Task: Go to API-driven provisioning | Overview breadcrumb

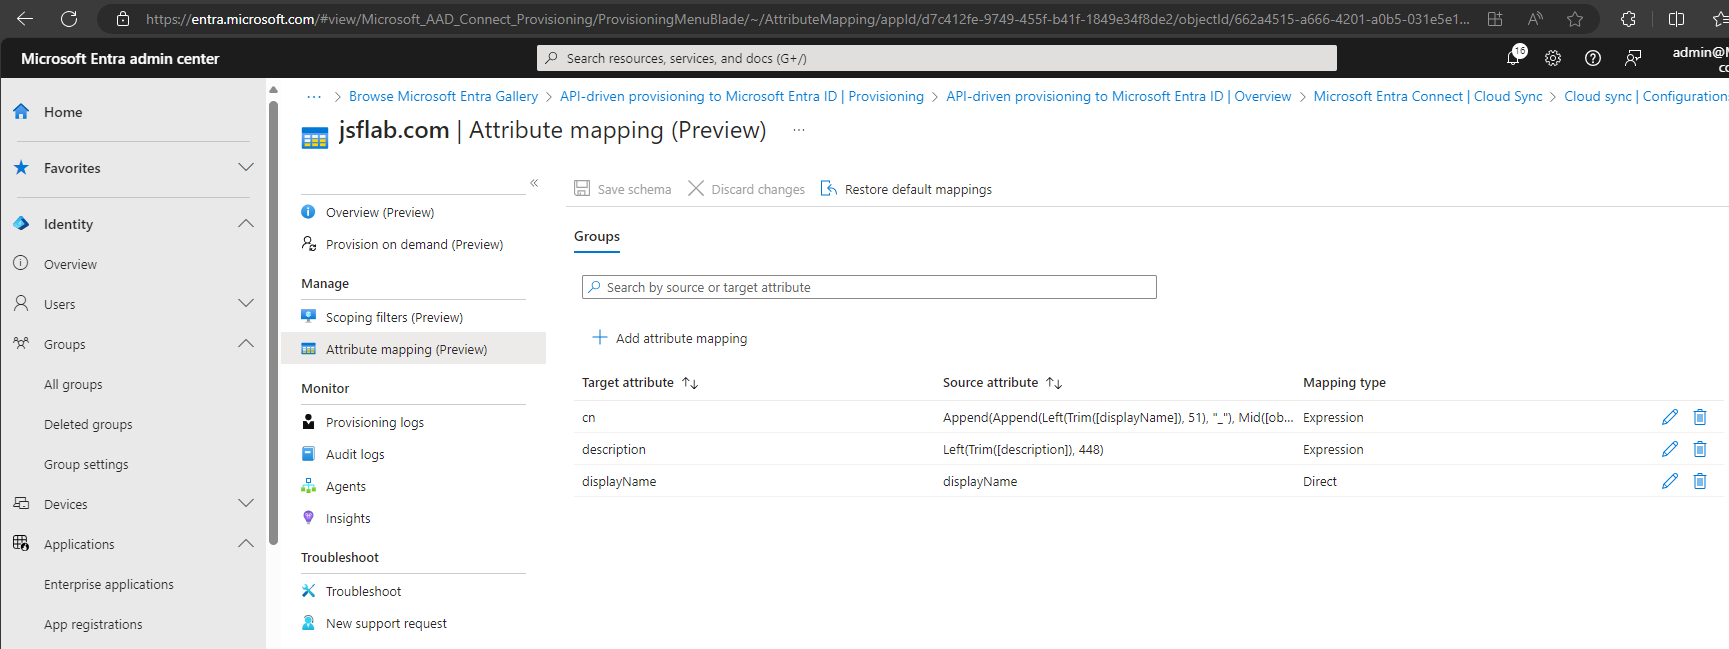Action: click(1119, 97)
